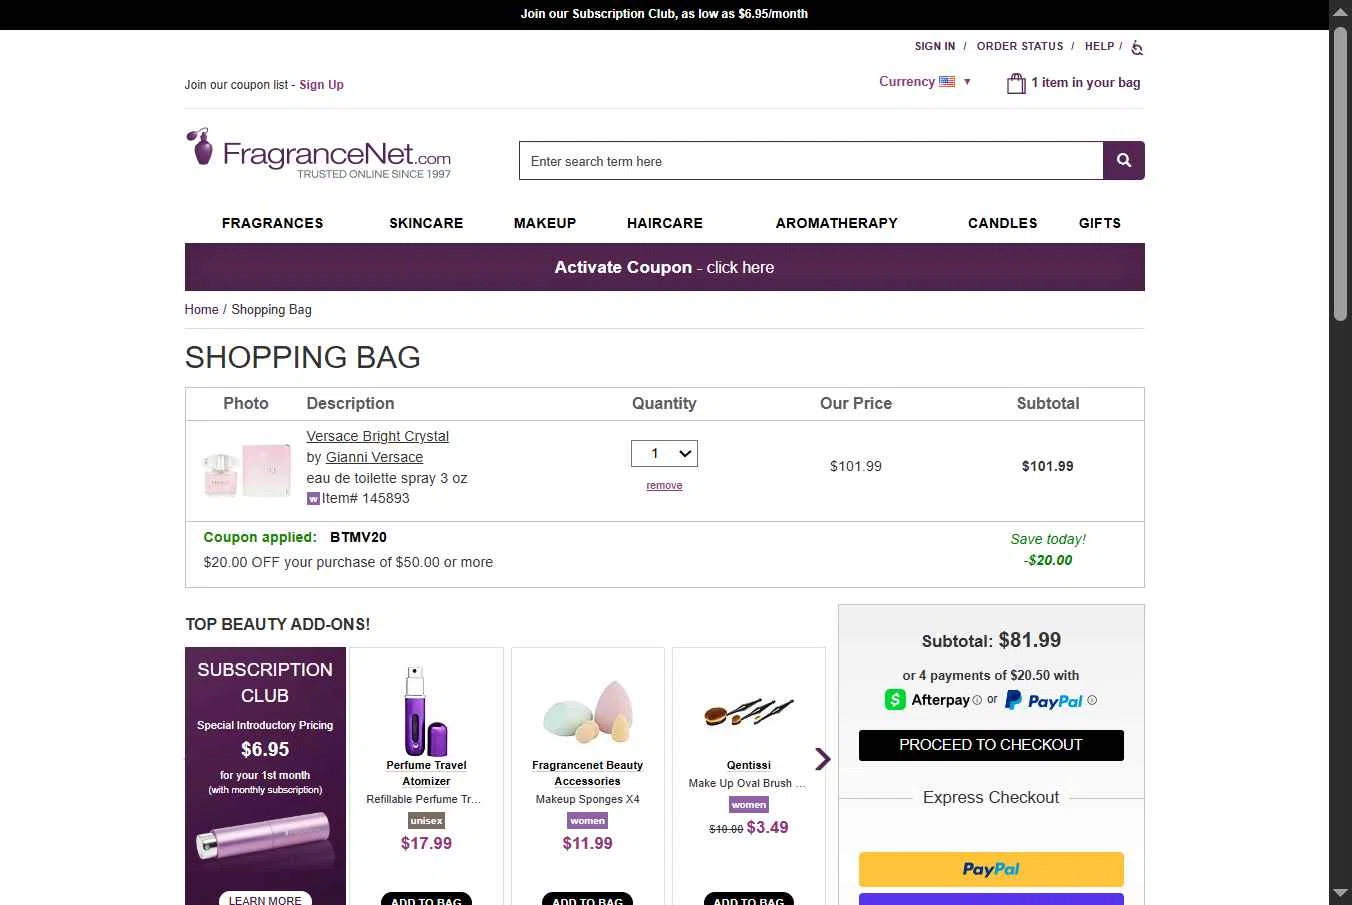Open the Versace Bright Crystal product thumbnail
Viewport: 1352px width, 905px height.
(x=247, y=471)
